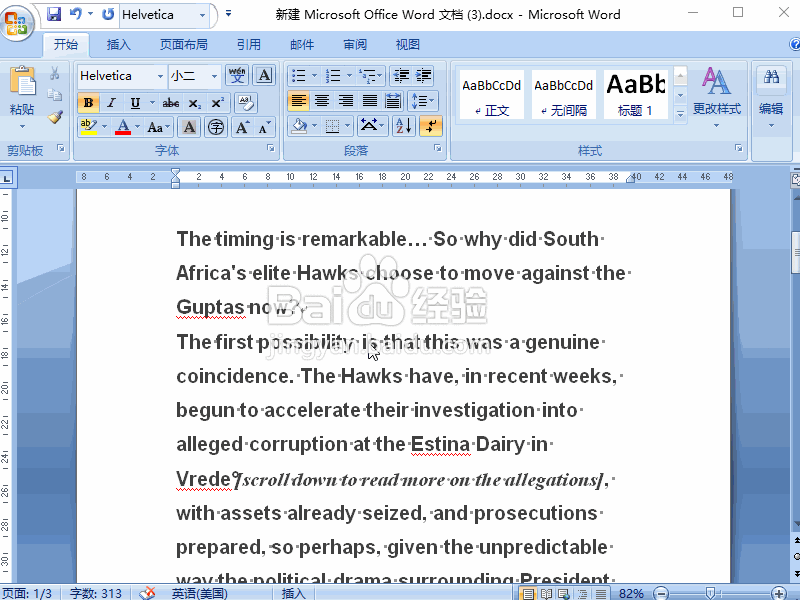
Task: Sort text with A-Z icon
Action: tap(404, 126)
